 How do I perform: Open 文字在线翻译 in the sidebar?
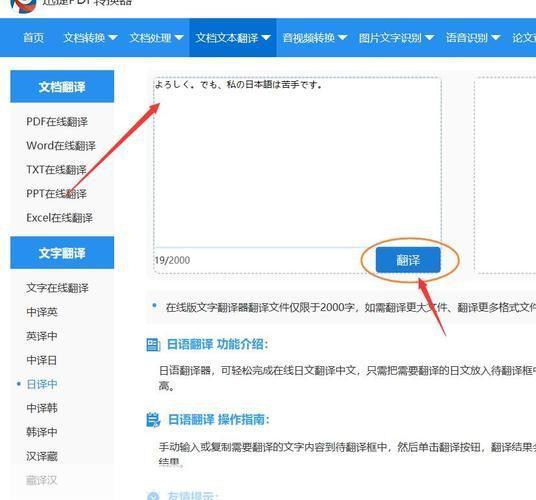[57, 288]
